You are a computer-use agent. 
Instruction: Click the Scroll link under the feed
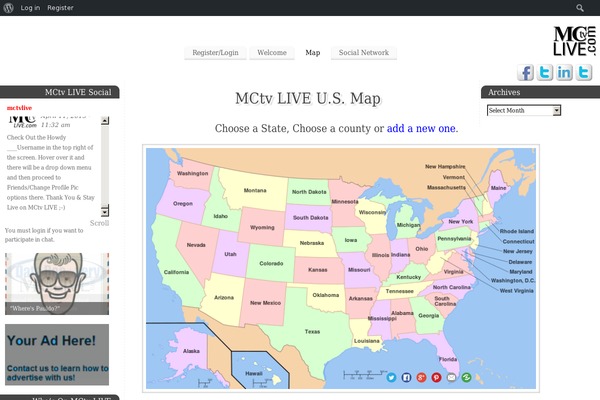[x=99, y=223]
